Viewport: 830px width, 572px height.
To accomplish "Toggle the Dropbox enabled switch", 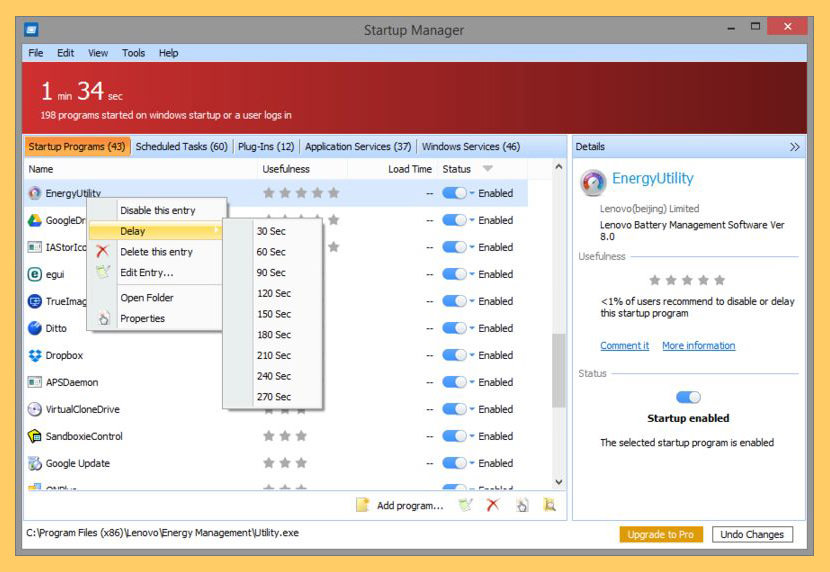I will pyautogui.click(x=454, y=355).
